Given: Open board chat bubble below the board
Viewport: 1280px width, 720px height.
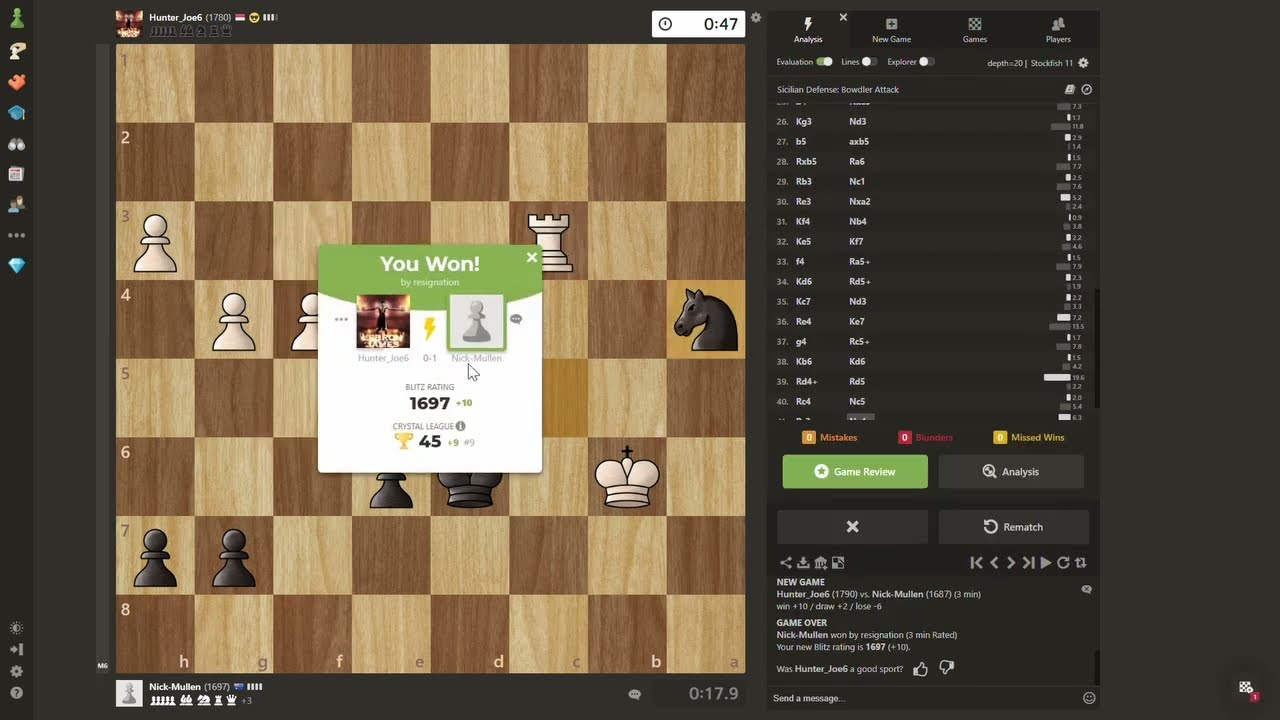Looking at the screenshot, I should click(634, 694).
